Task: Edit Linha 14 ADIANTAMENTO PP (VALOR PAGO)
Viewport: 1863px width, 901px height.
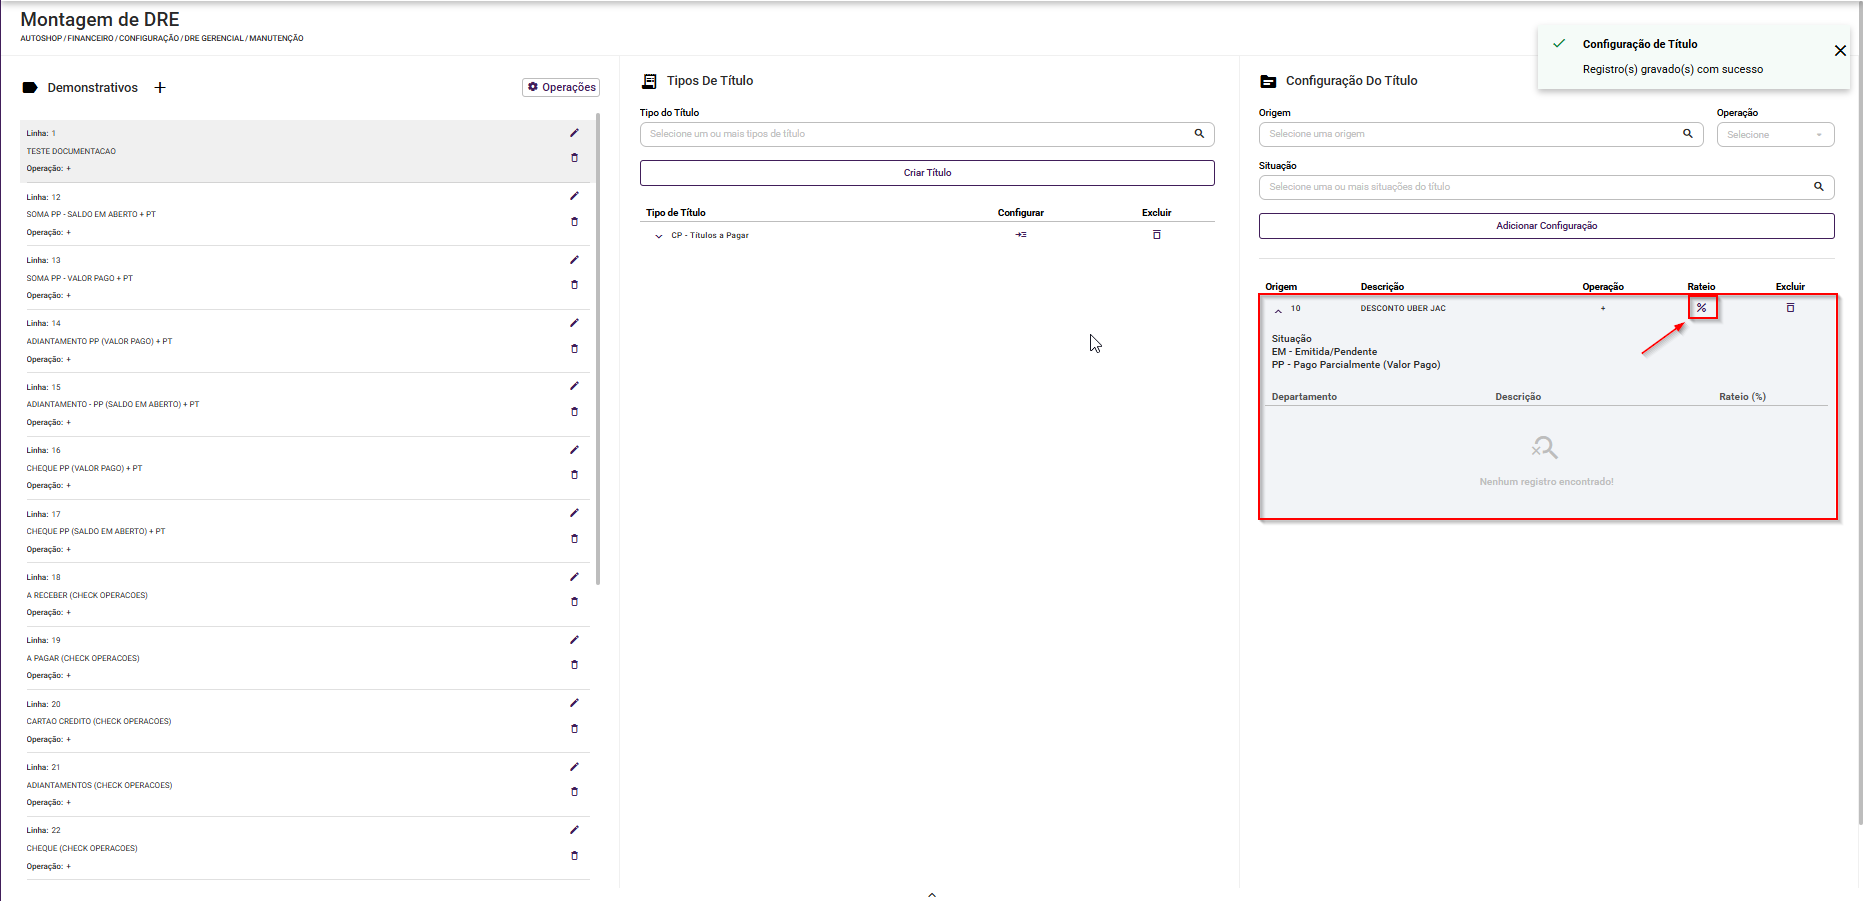Action: click(x=574, y=323)
